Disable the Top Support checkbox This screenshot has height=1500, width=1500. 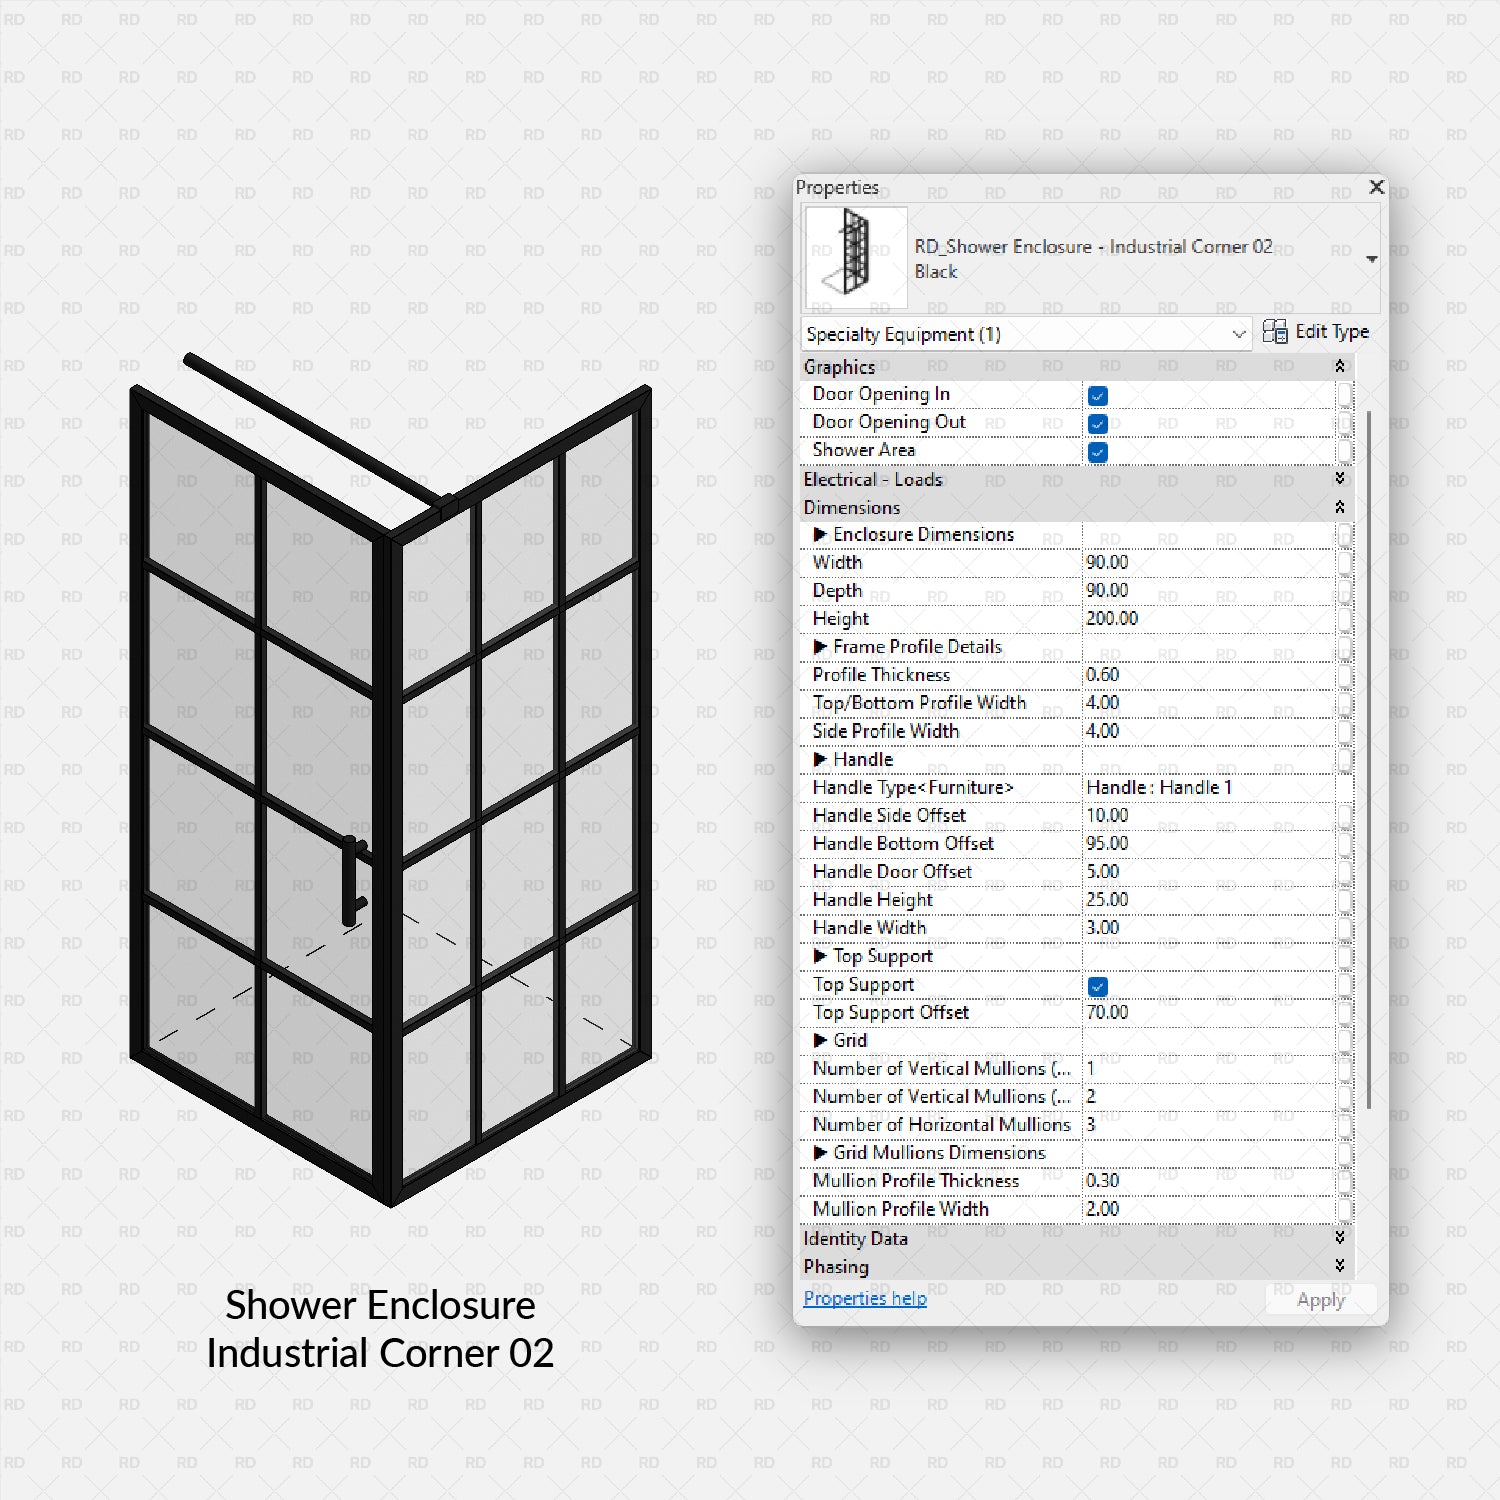pos(1097,986)
